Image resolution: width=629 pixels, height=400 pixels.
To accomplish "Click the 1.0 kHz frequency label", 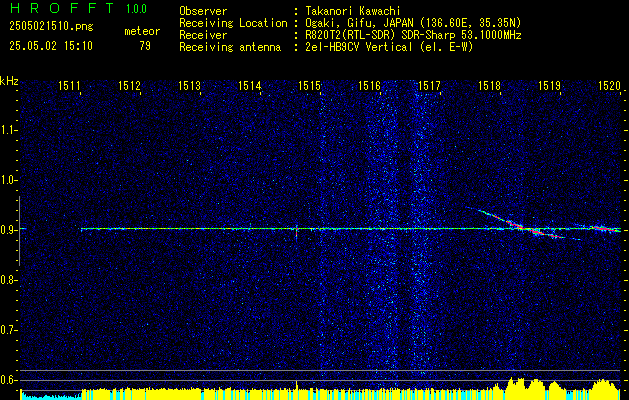I will (7, 180).
